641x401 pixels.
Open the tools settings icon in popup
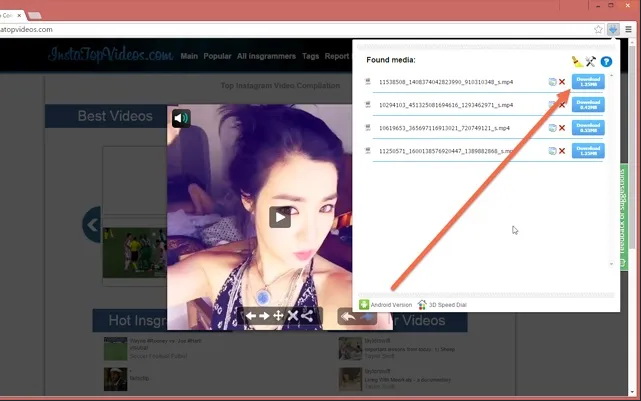591,62
